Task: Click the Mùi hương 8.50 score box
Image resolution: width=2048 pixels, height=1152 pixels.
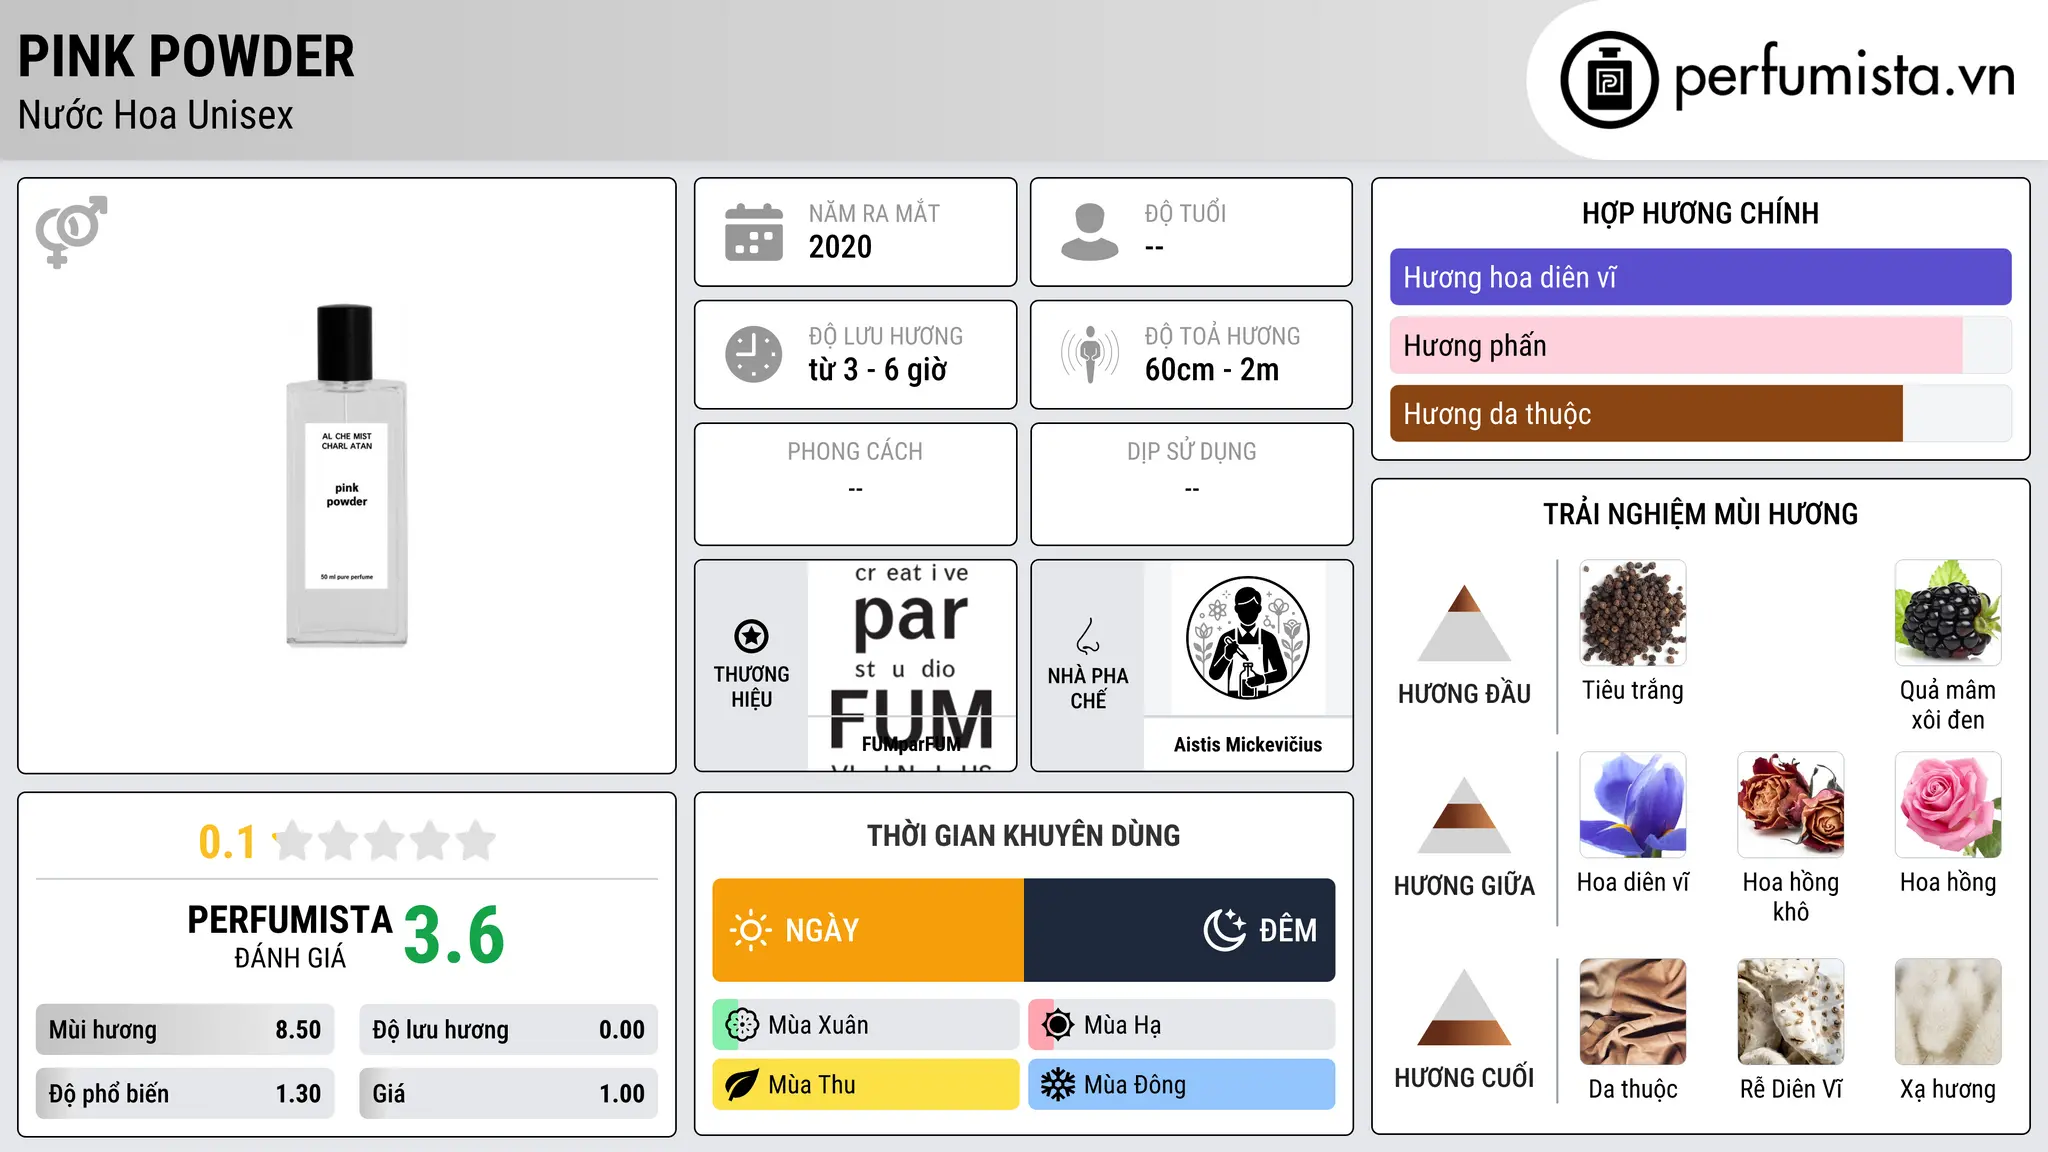Action: pos(185,1029)
